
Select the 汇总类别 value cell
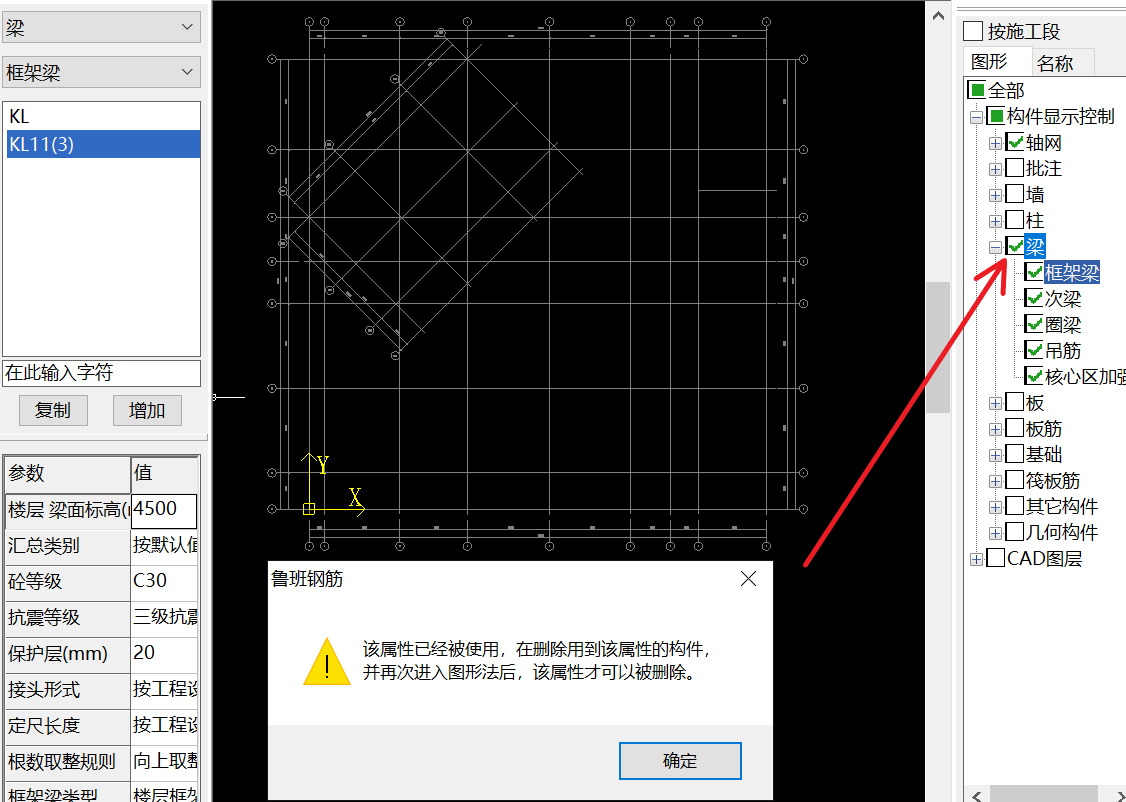[164, 546]
